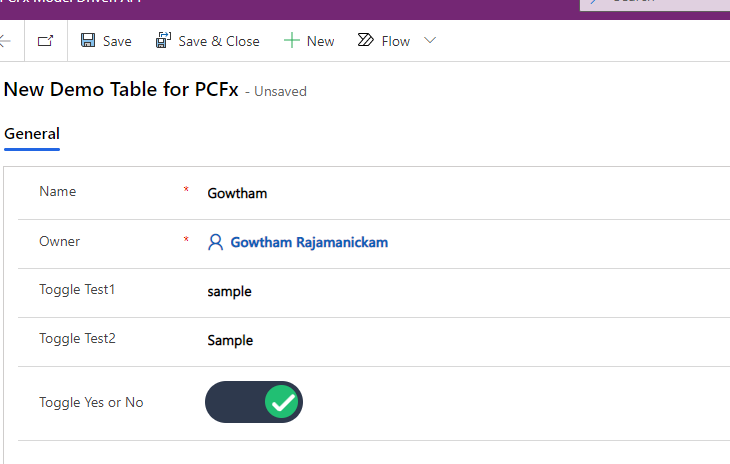Viewport: 730px width, 464px height.
Task: Click the Name field containing Gowtham
Action: pyautogui.click(x=237, y=193)
